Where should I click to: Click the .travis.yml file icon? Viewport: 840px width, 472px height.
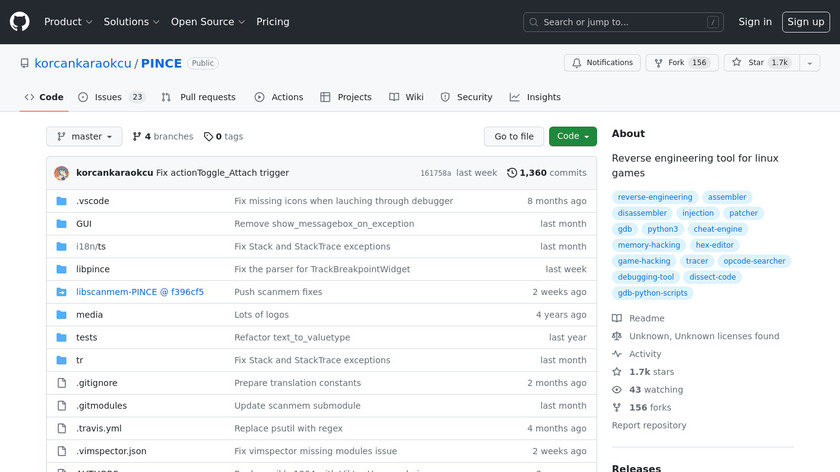62,429
